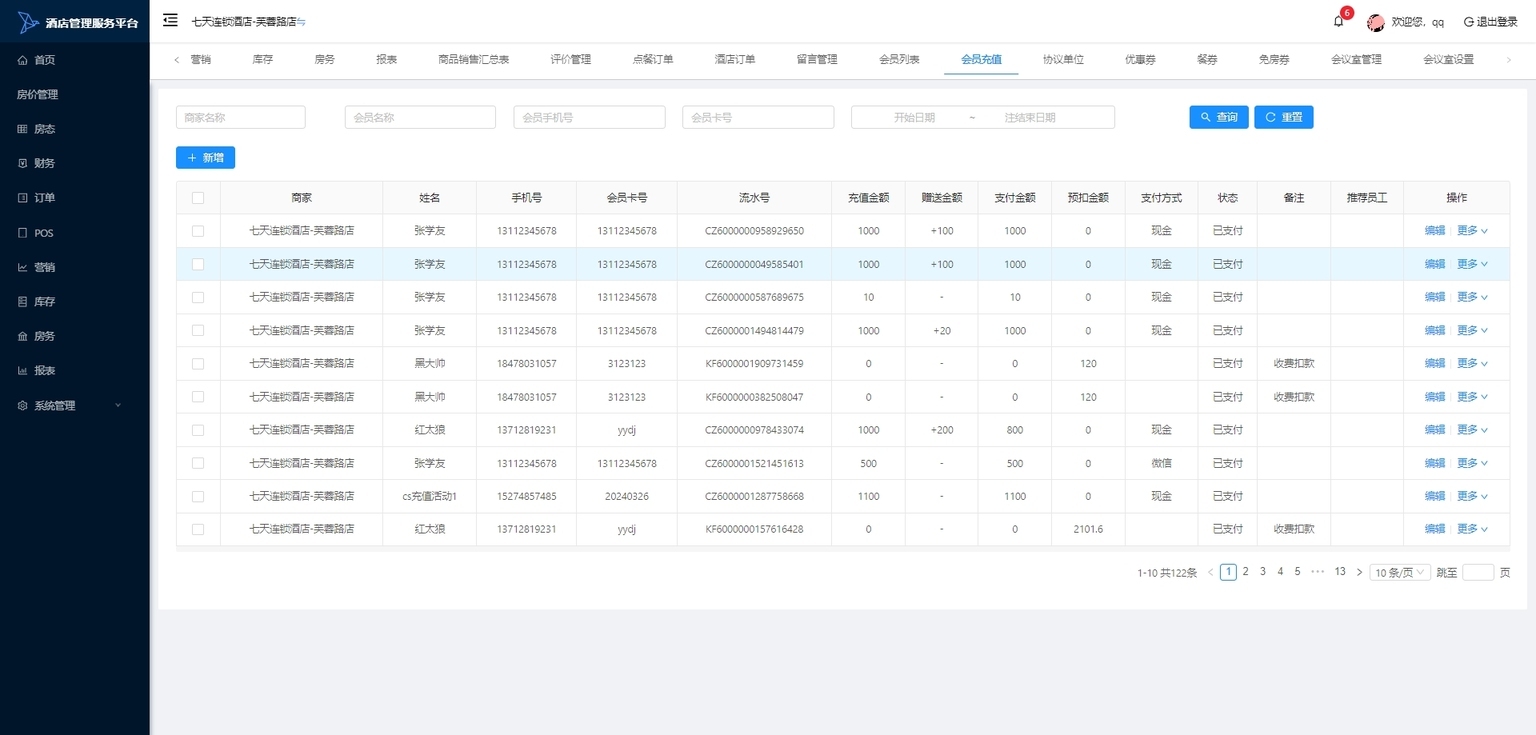Viewport: 1536px width, 735px height.
Task: Click the 查询 search button
Action: pos(1219,117)
